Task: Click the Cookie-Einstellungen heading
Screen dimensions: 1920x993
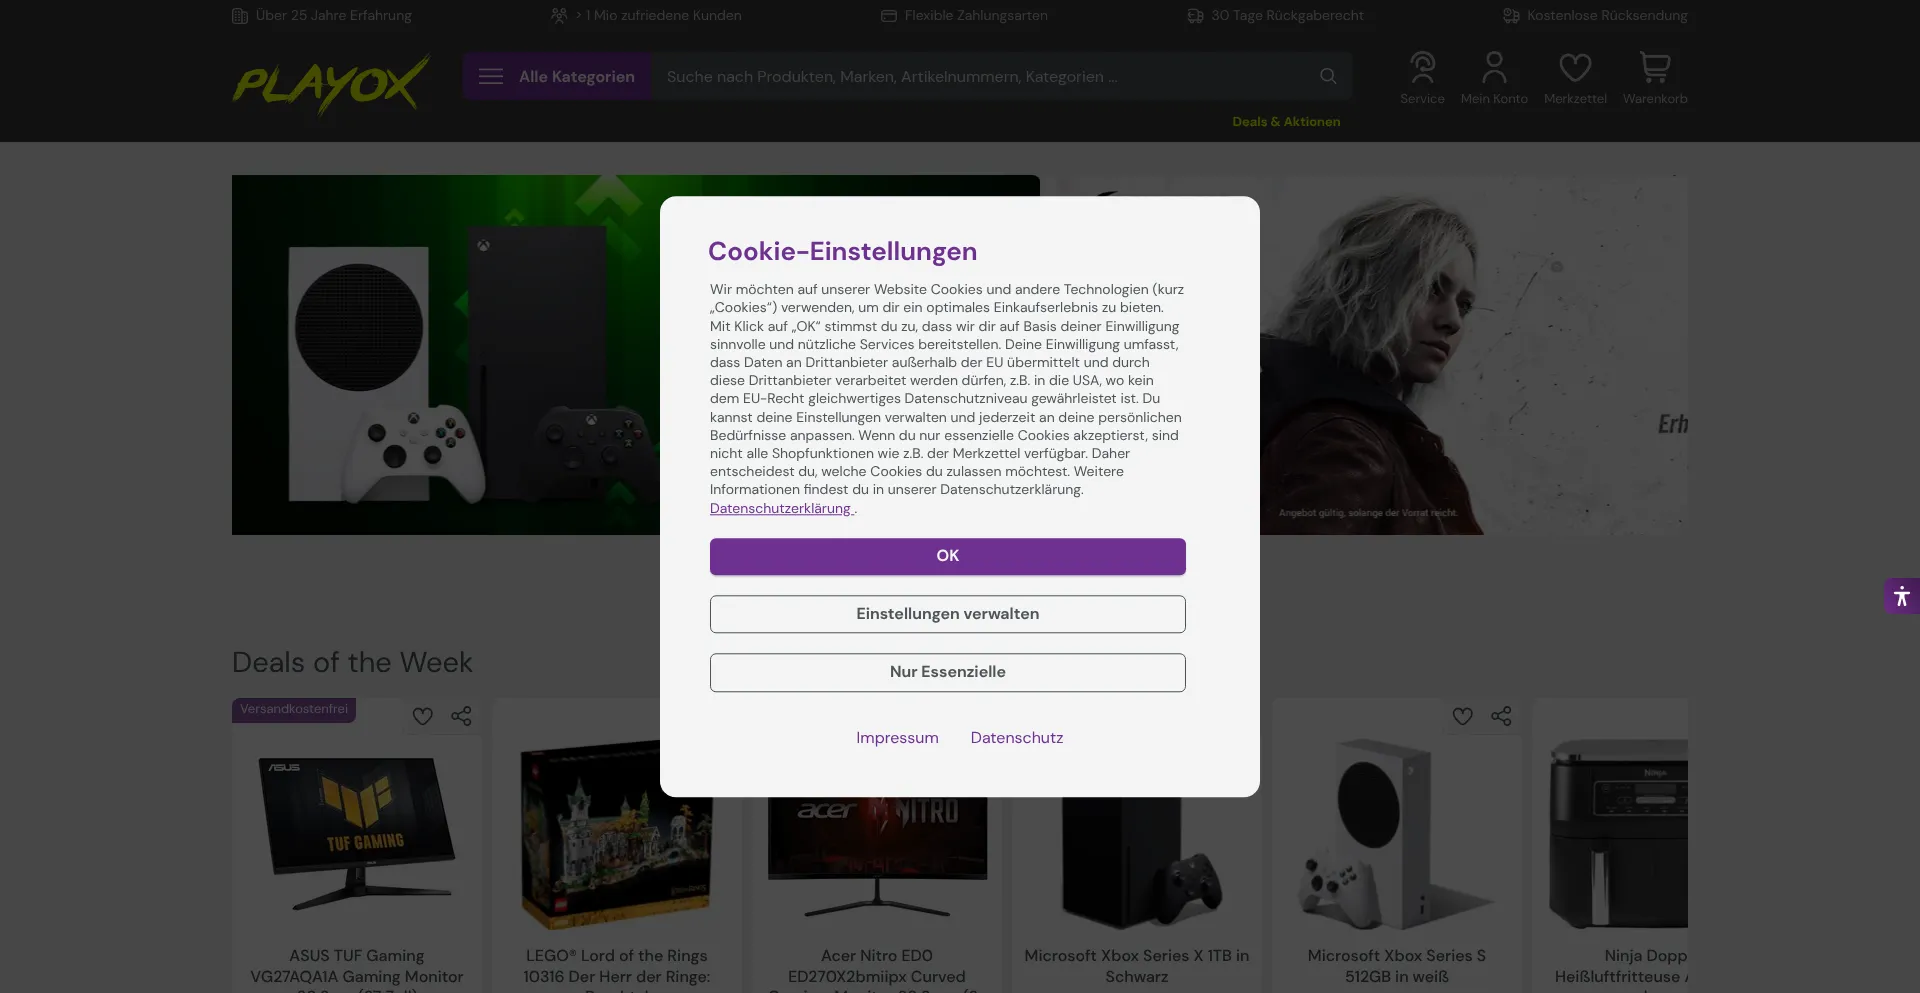Action: [x=842, y=252]
